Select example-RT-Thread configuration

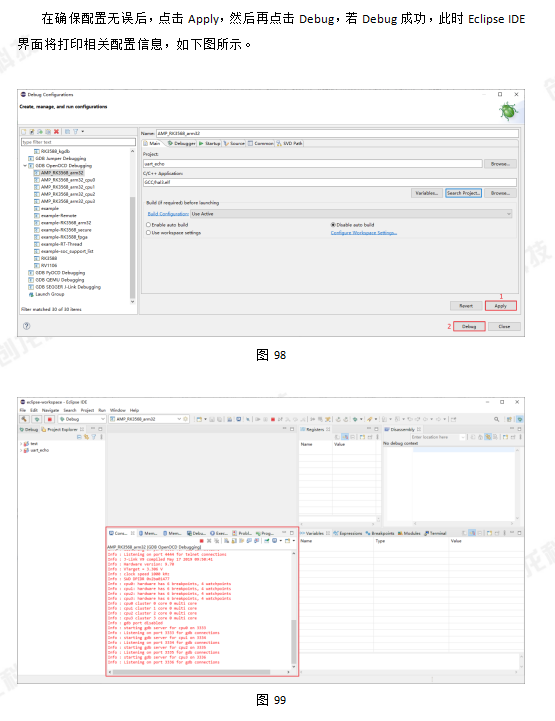point(58,244)
